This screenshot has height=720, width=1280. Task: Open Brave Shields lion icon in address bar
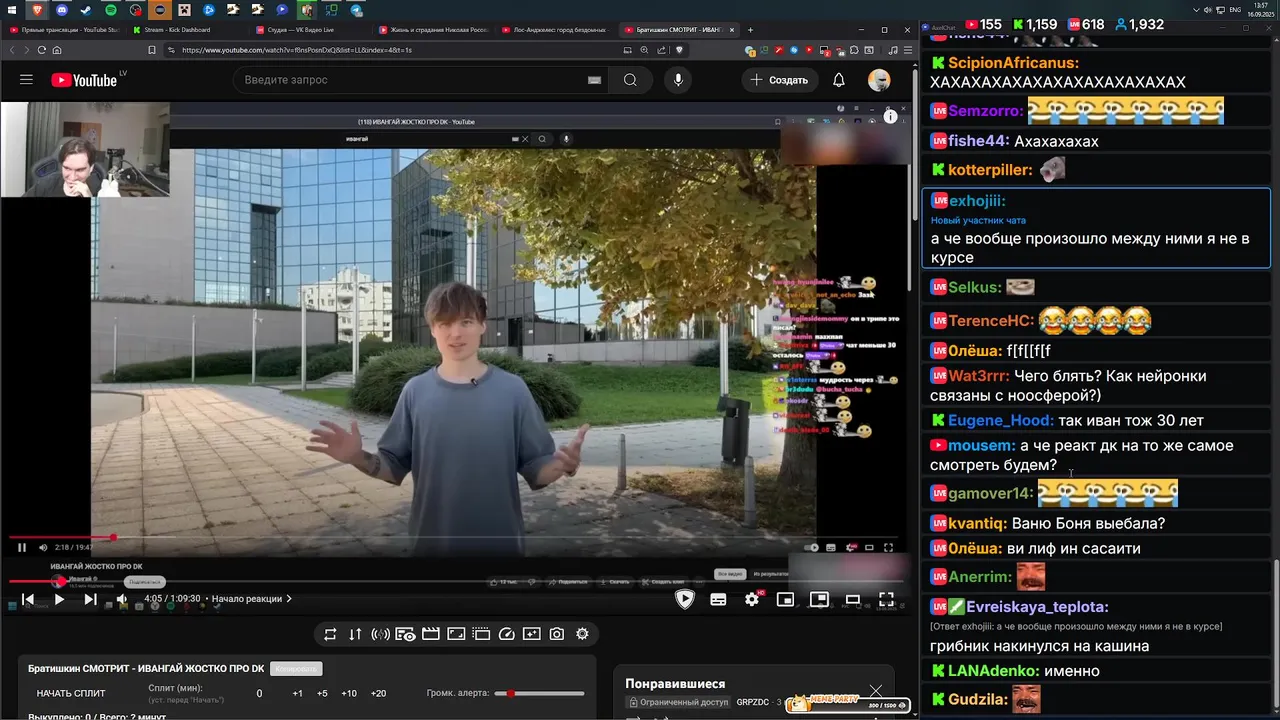coord(679,49)
